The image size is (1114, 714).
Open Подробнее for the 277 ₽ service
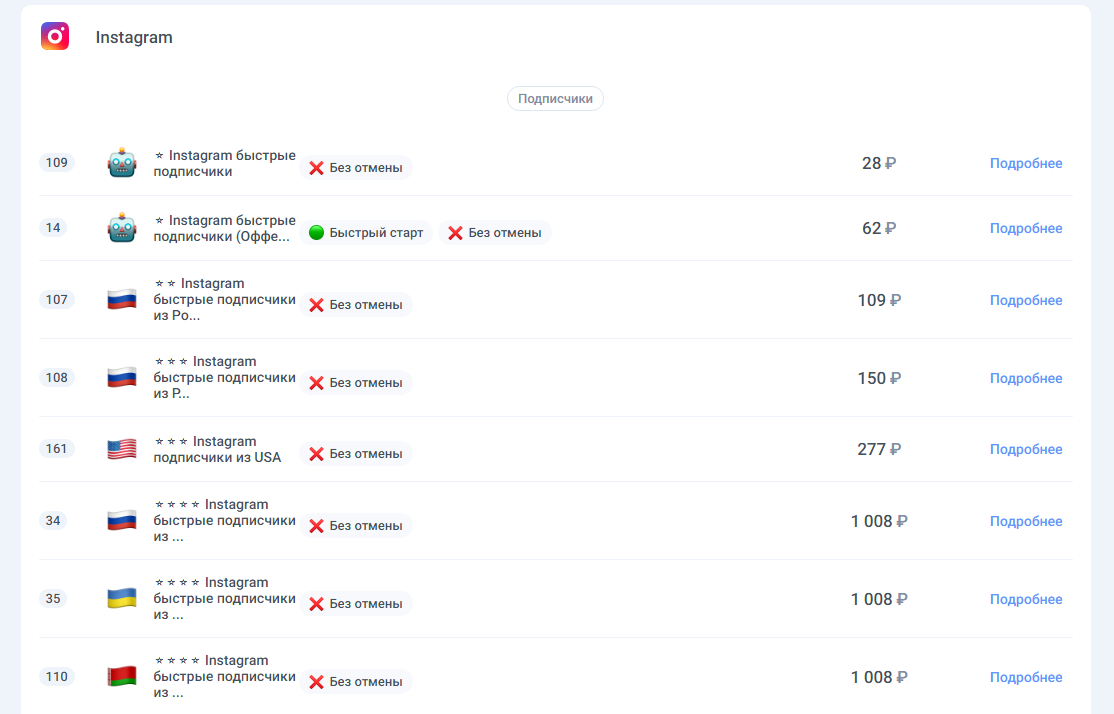(1026, 450)
